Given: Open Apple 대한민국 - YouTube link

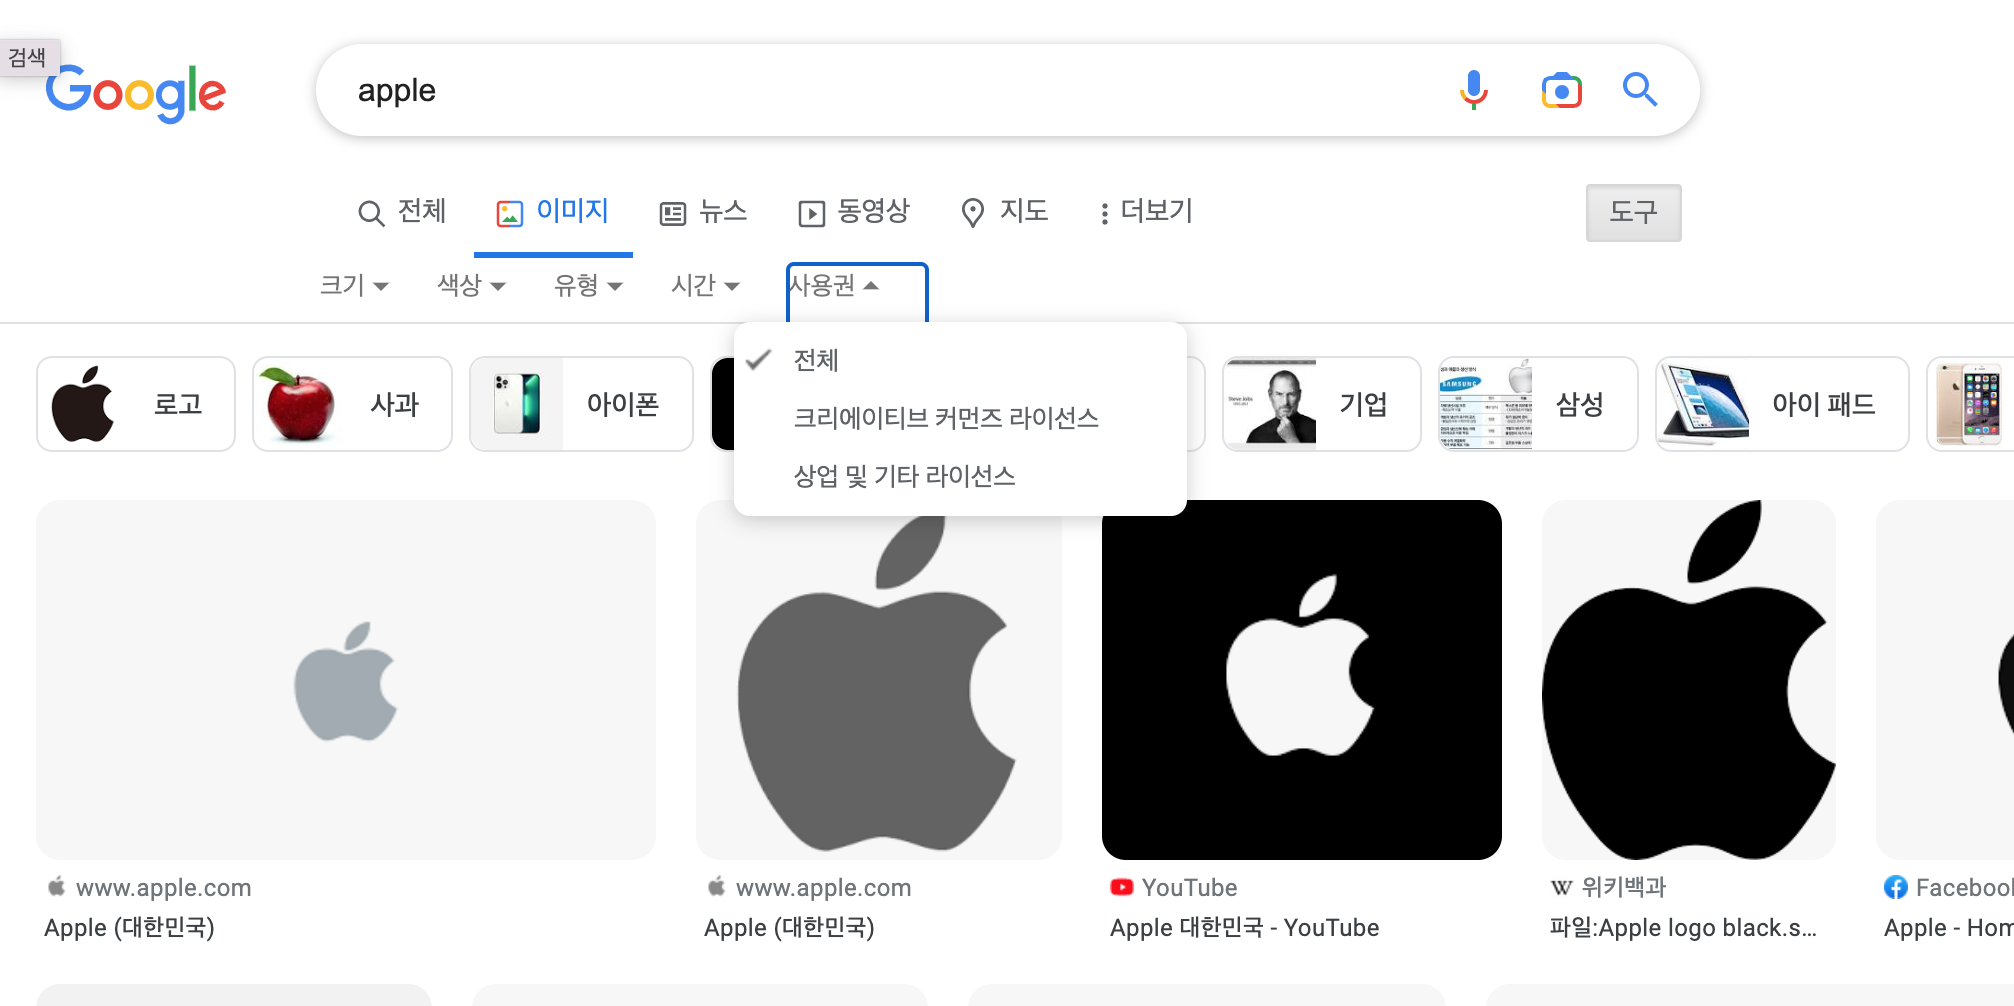Looking at the screenshot, I should 1245,928.
